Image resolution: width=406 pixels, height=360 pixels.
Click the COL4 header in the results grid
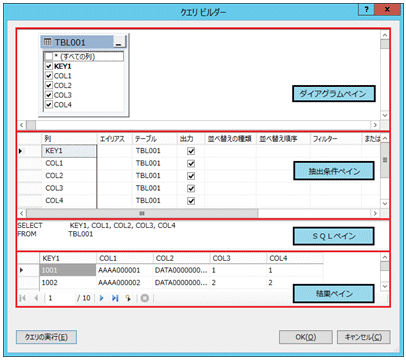coord(294,258)
